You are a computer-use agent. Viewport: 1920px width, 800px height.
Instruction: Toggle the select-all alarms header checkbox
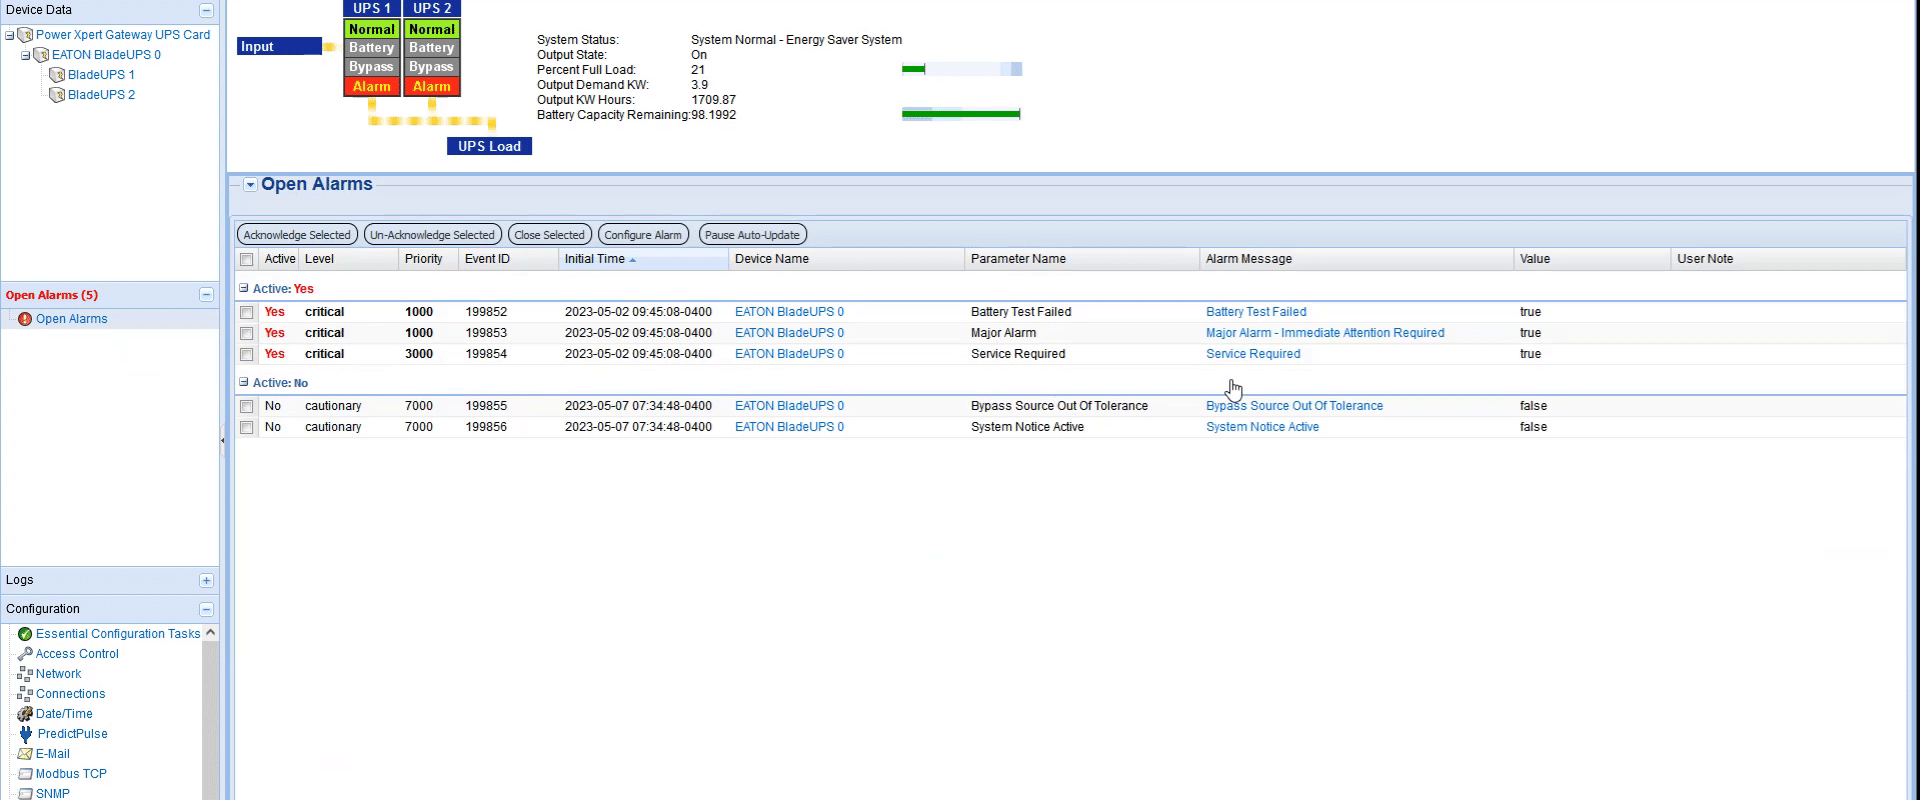coord(247,260)
